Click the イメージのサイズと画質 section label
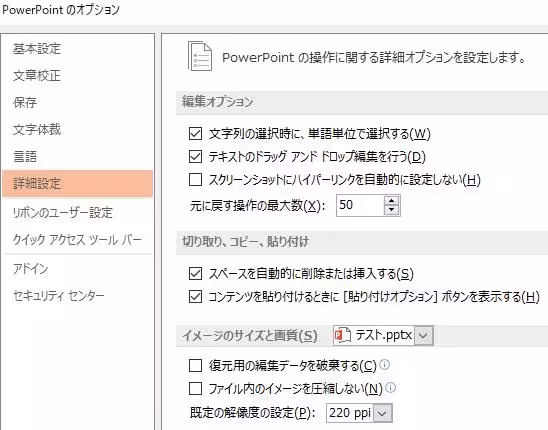This screenshot has height=430, width=548. tap(250, 336)
